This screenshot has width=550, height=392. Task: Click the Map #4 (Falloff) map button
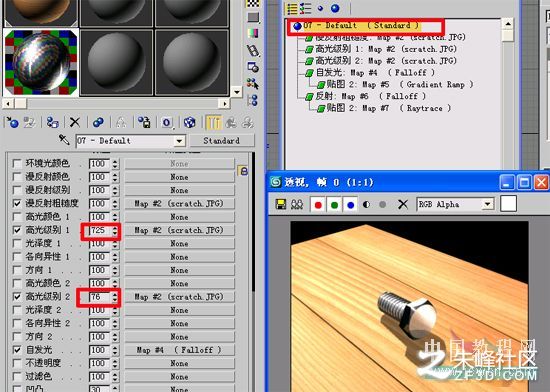(179, 350)
